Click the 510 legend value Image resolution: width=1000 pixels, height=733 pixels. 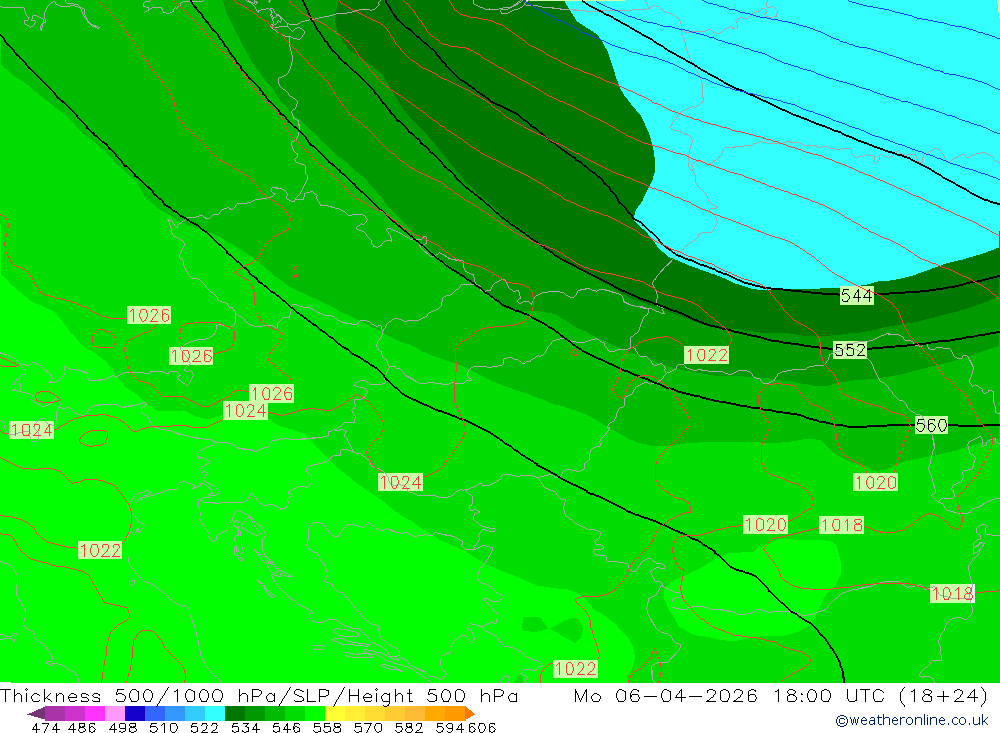pyautogui.click(x=163, y=728)
